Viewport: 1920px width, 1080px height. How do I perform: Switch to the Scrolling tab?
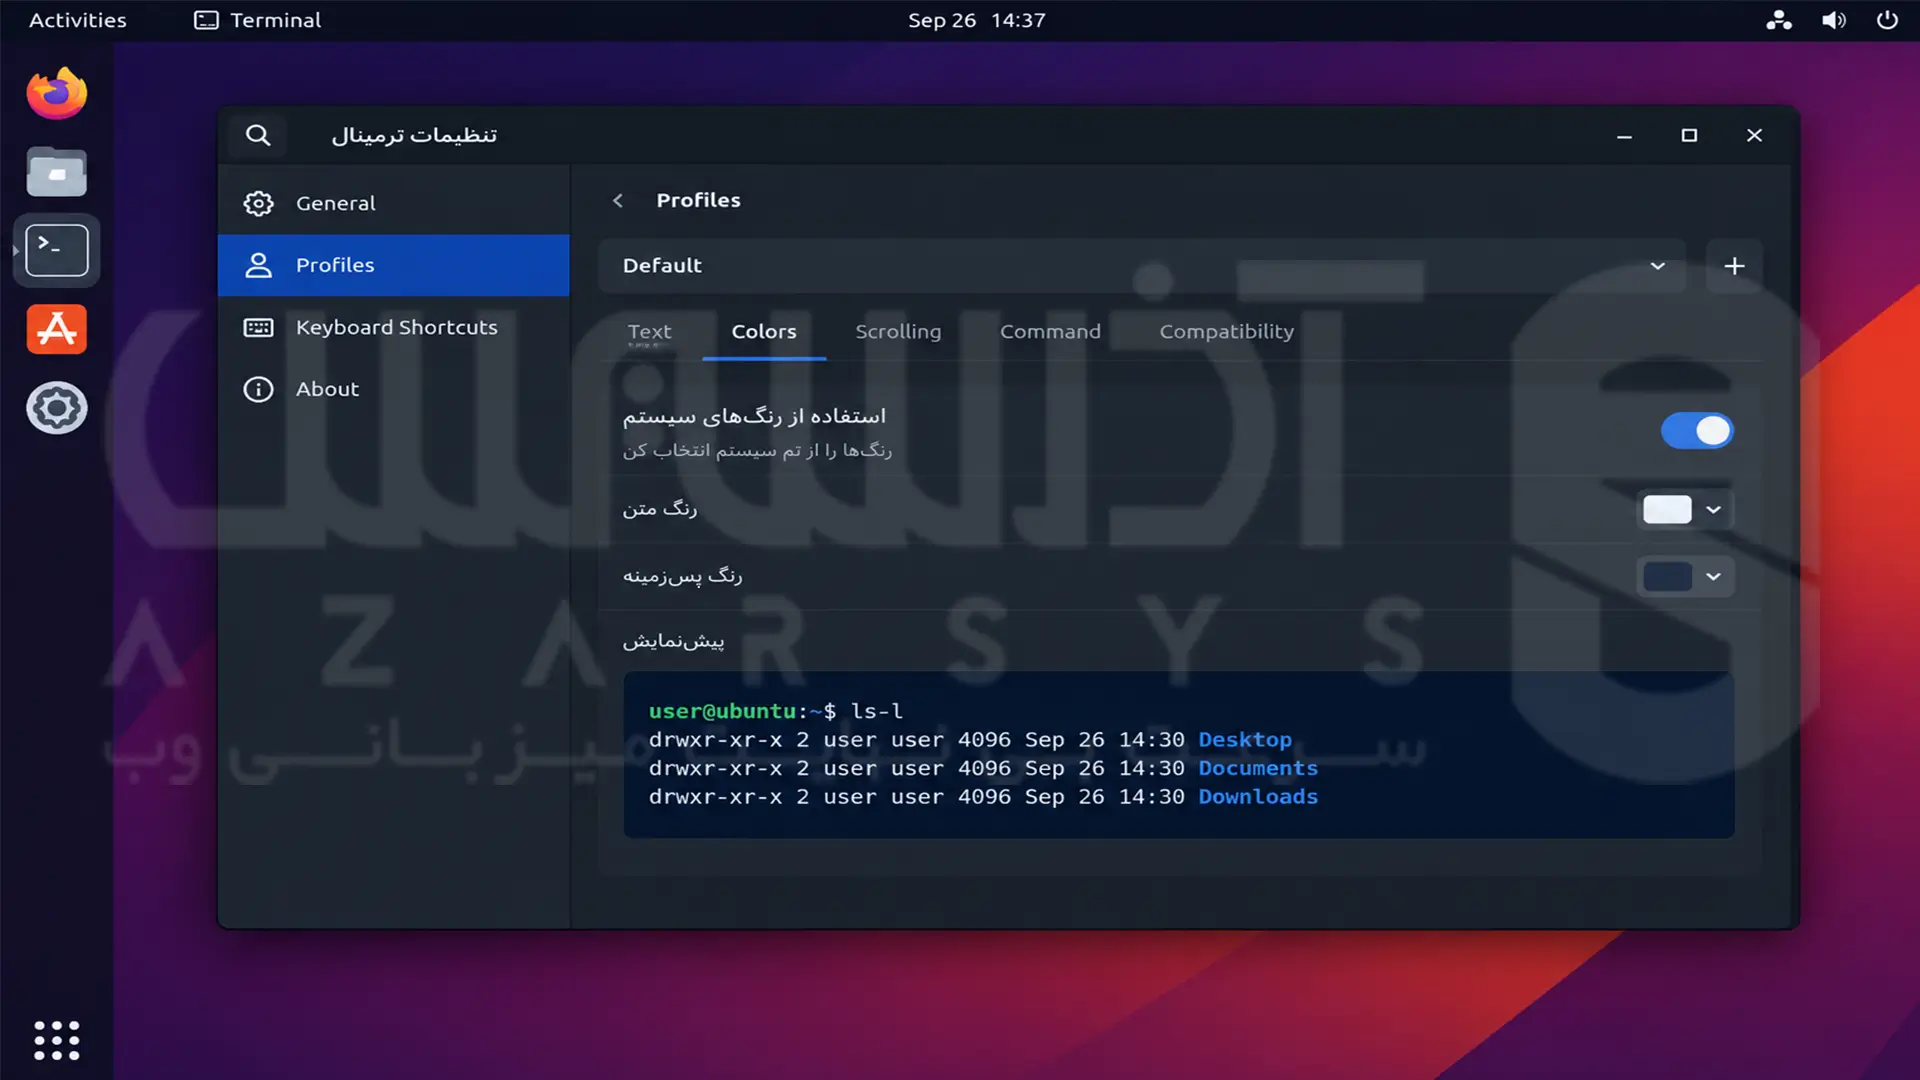[x=898, y=332]
